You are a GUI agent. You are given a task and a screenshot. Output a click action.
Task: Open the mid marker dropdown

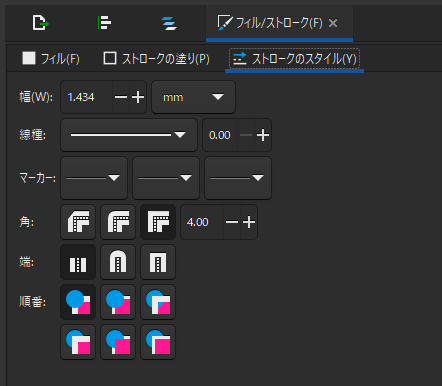[x=166, y=178]
